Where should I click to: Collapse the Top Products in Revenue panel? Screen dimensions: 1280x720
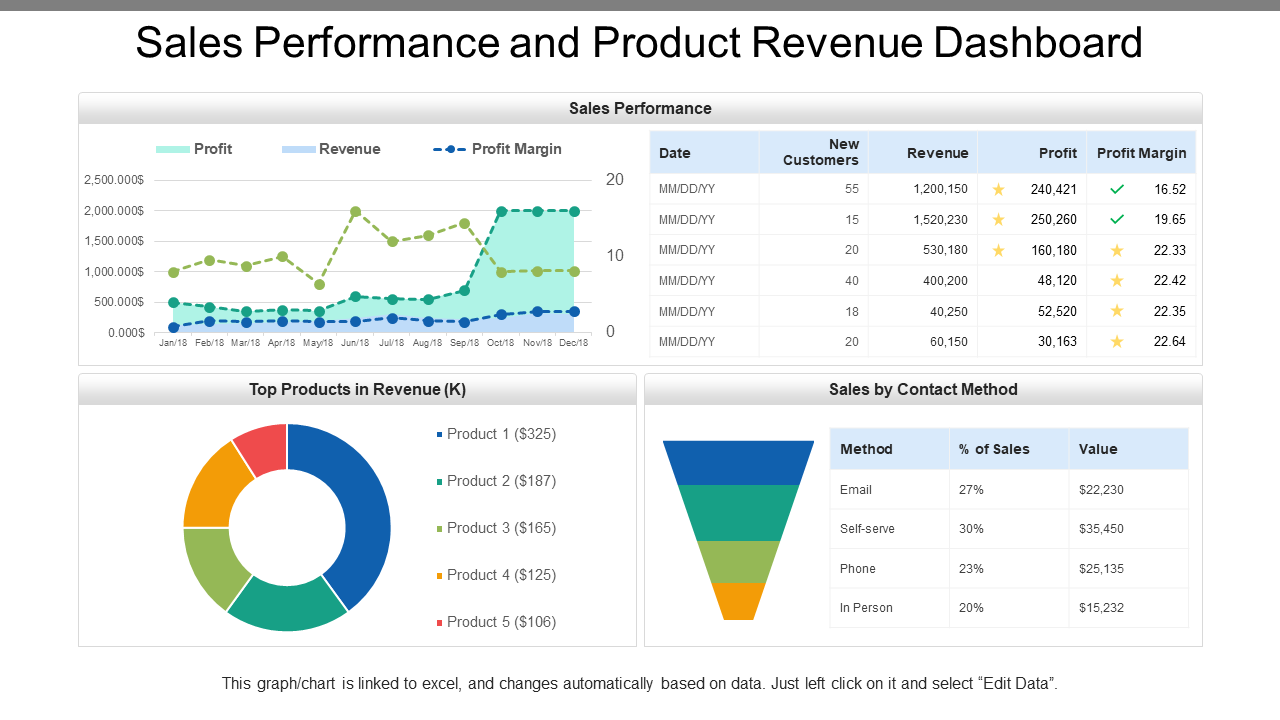(356, 389)
